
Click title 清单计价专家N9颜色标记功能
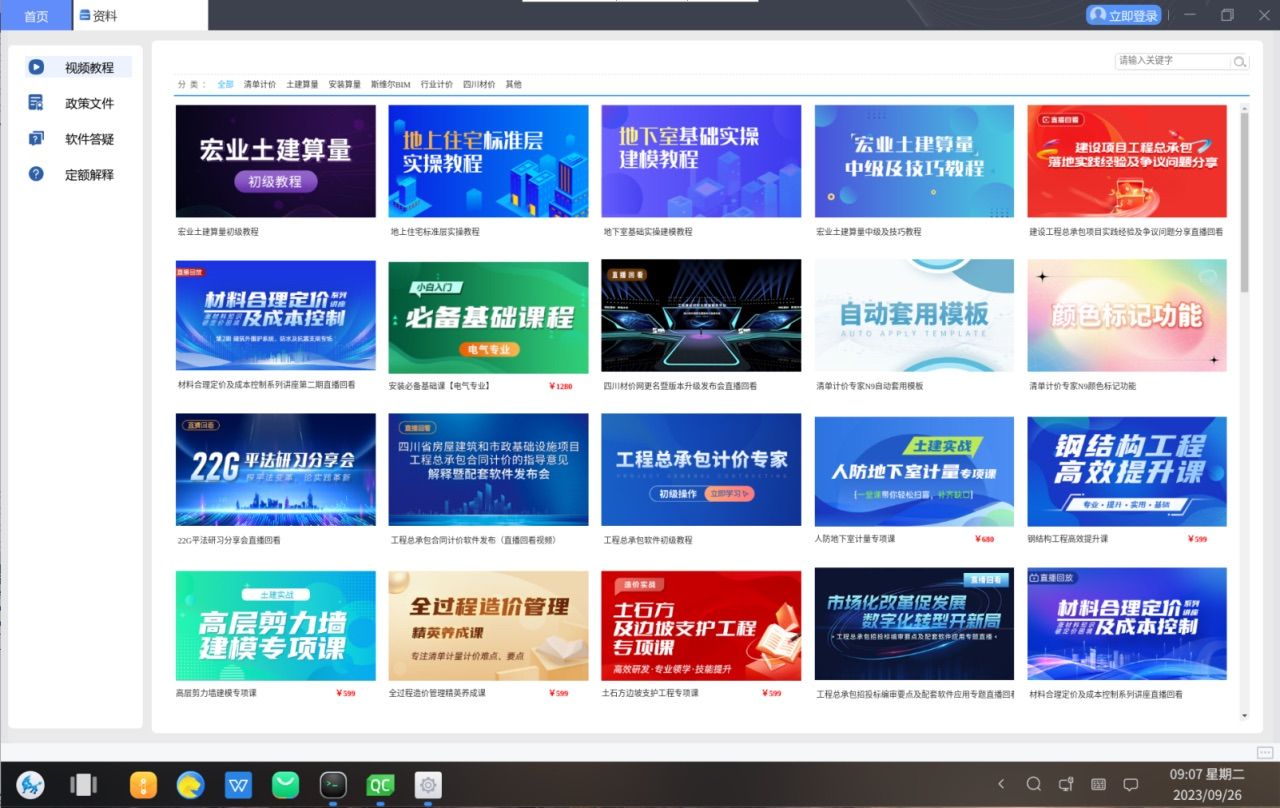[1083, 386]
